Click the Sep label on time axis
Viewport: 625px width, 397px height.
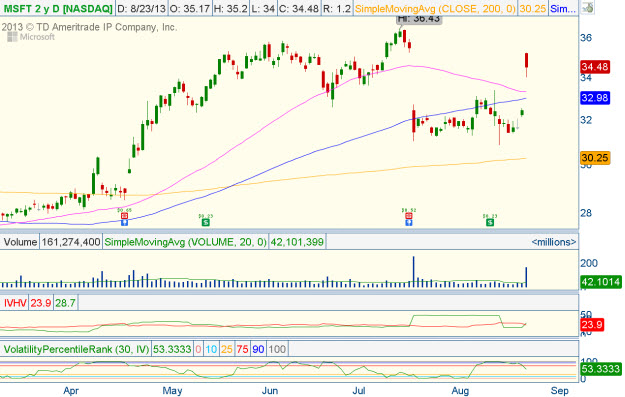pyautogui.click(x=559, y=391)
